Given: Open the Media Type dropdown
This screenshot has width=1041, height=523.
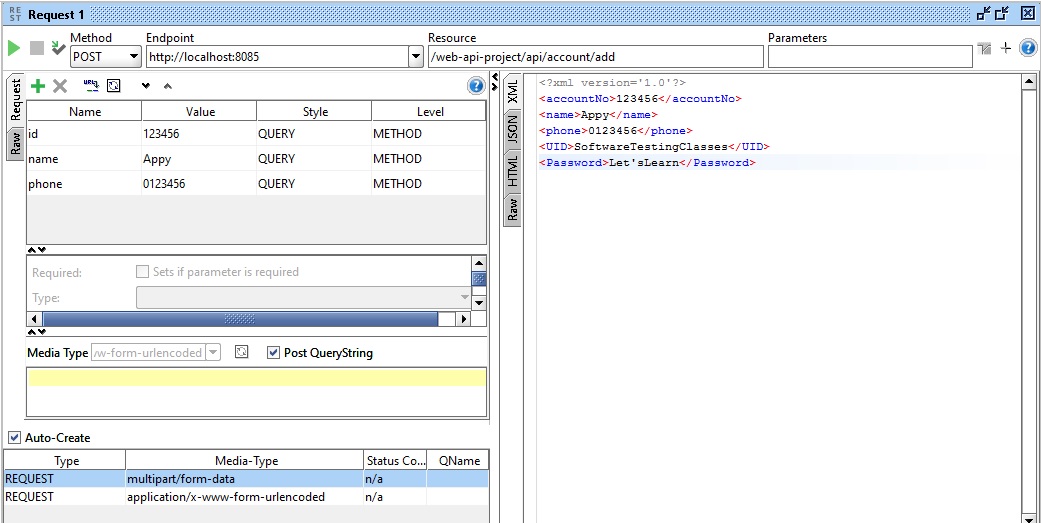Looking at the screenshot, I should 212,352.
